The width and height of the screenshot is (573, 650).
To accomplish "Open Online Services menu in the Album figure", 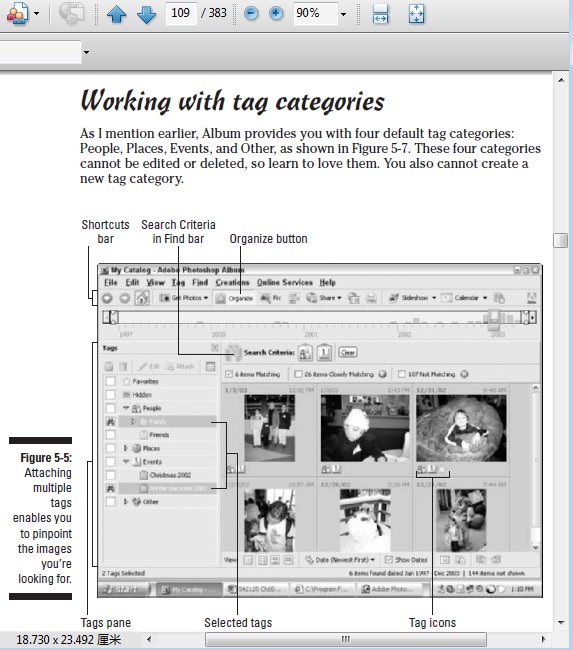I will pyautogui.click(x=285, y=283).
